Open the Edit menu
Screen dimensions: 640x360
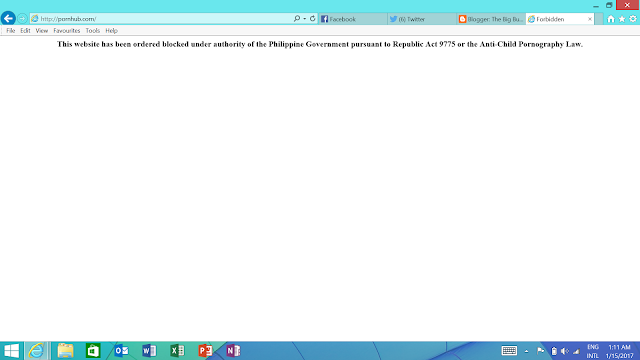point(25,31)
